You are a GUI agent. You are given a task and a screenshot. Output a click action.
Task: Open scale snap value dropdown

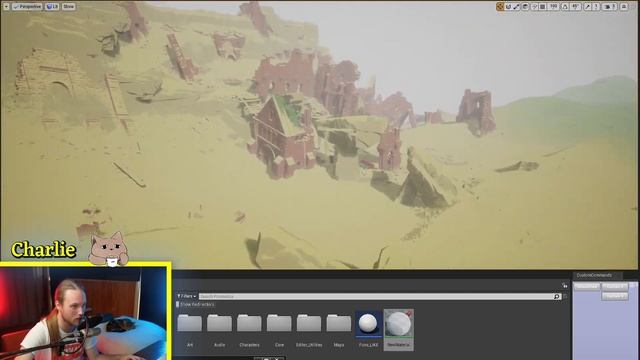596,7
